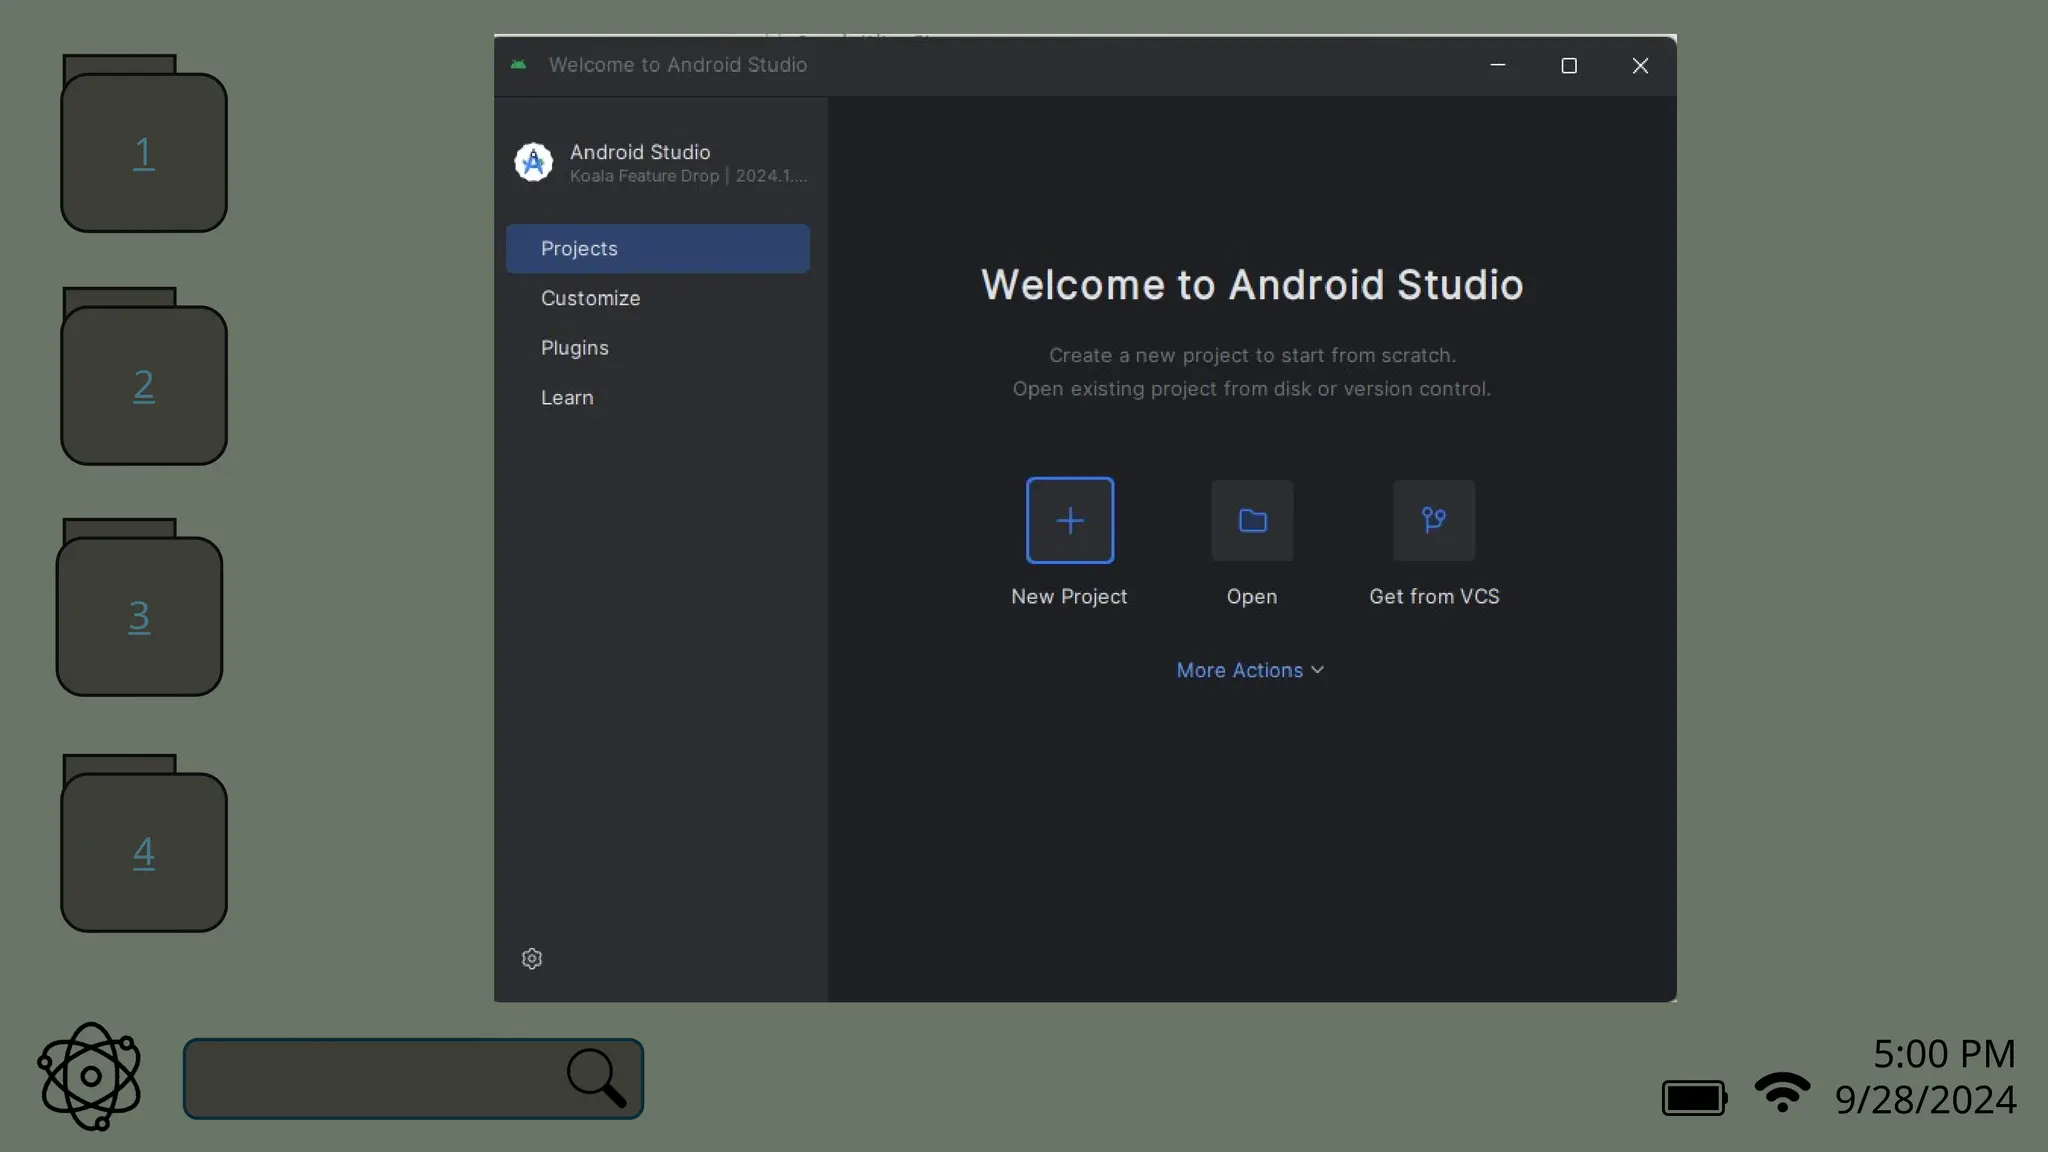Go to the Learn tab

click(566, 398)
